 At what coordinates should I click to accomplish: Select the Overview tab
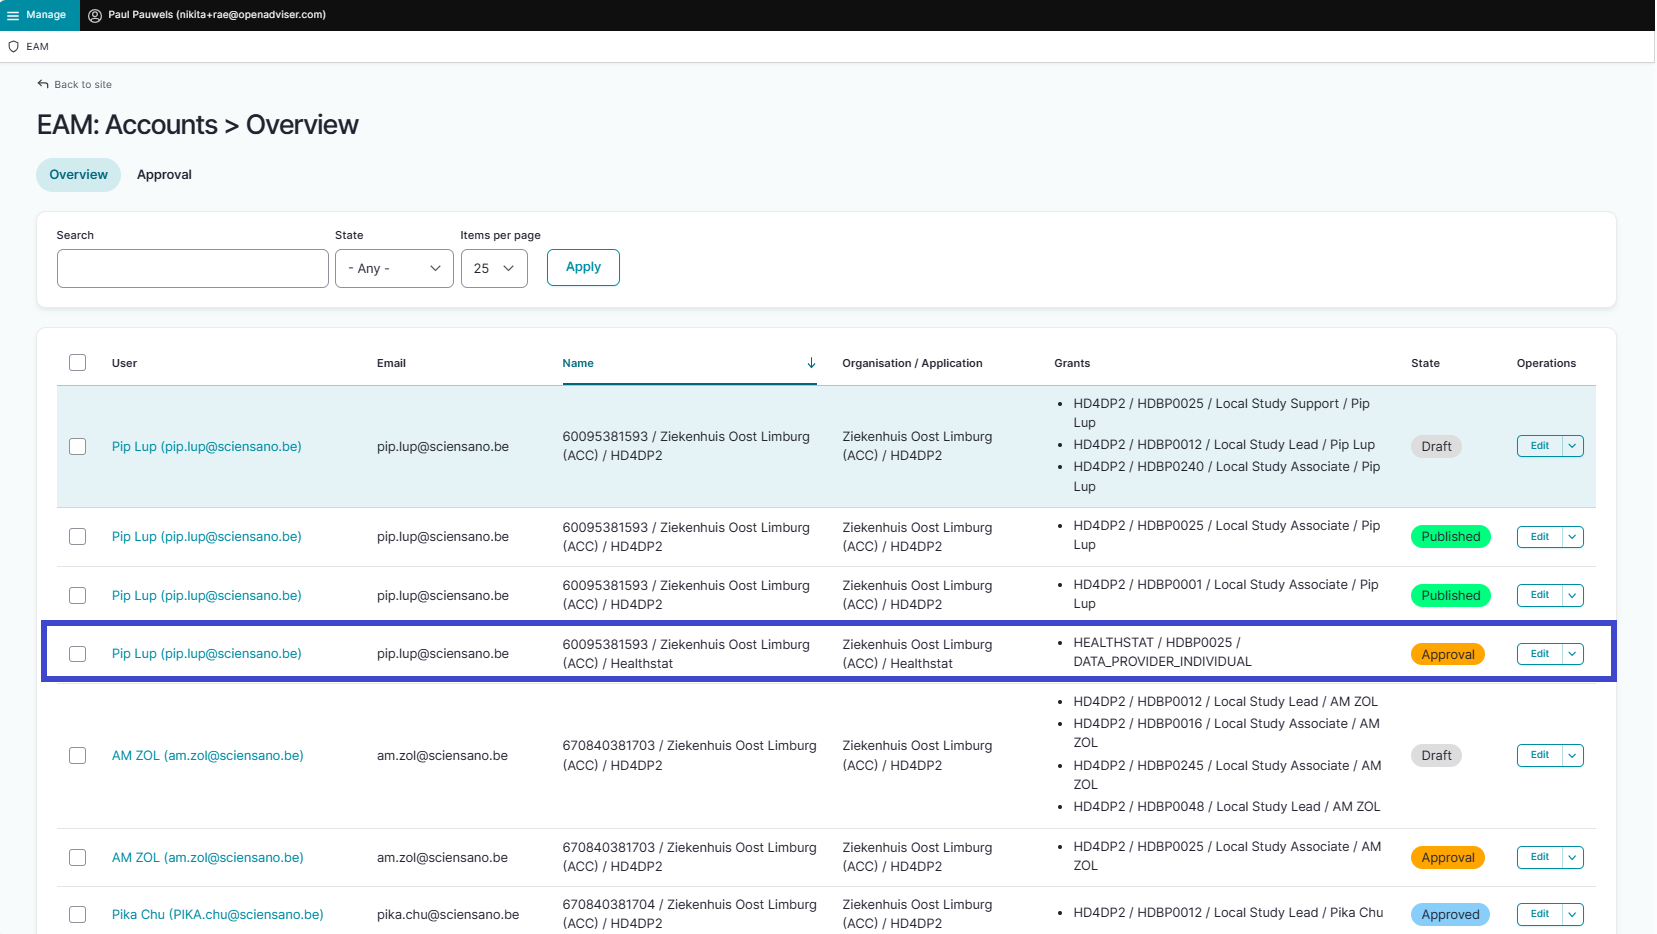pos(78,175)
